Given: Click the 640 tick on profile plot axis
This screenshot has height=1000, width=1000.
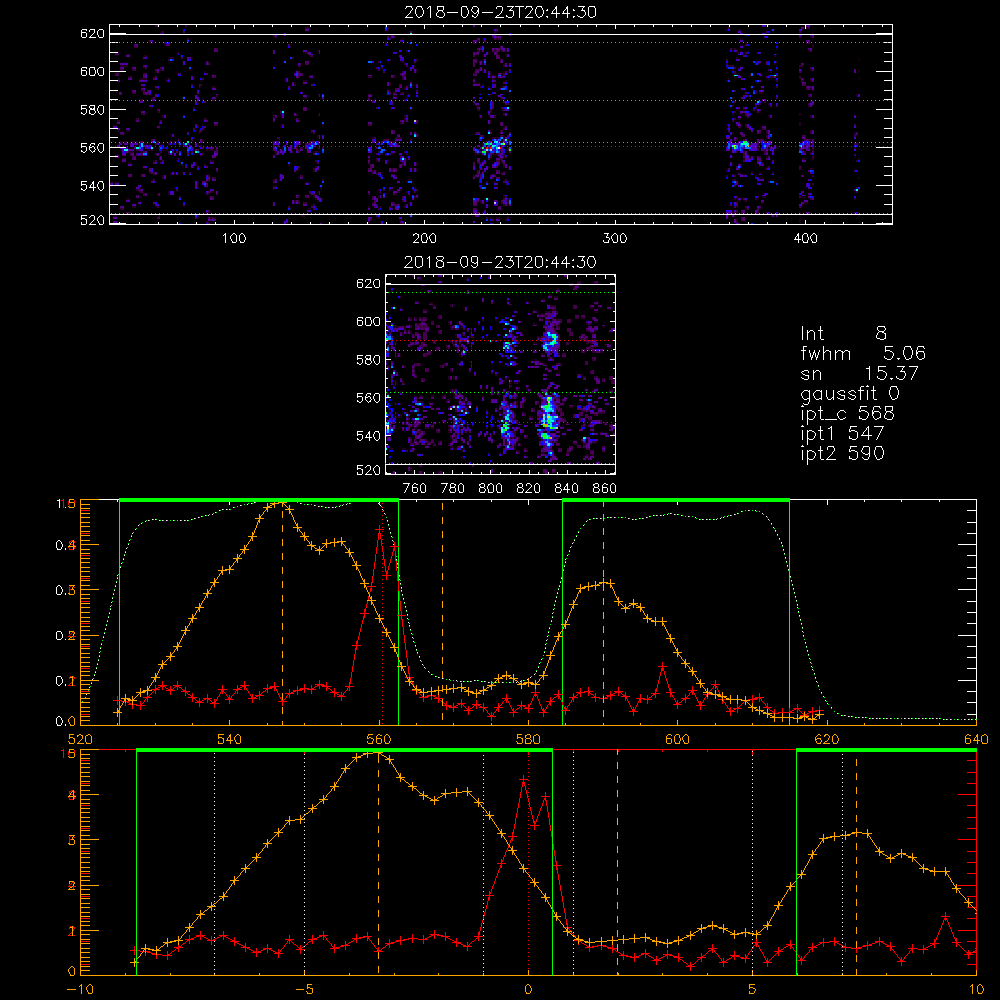Looking at the screenshot, I should click(x=976, y=740).
